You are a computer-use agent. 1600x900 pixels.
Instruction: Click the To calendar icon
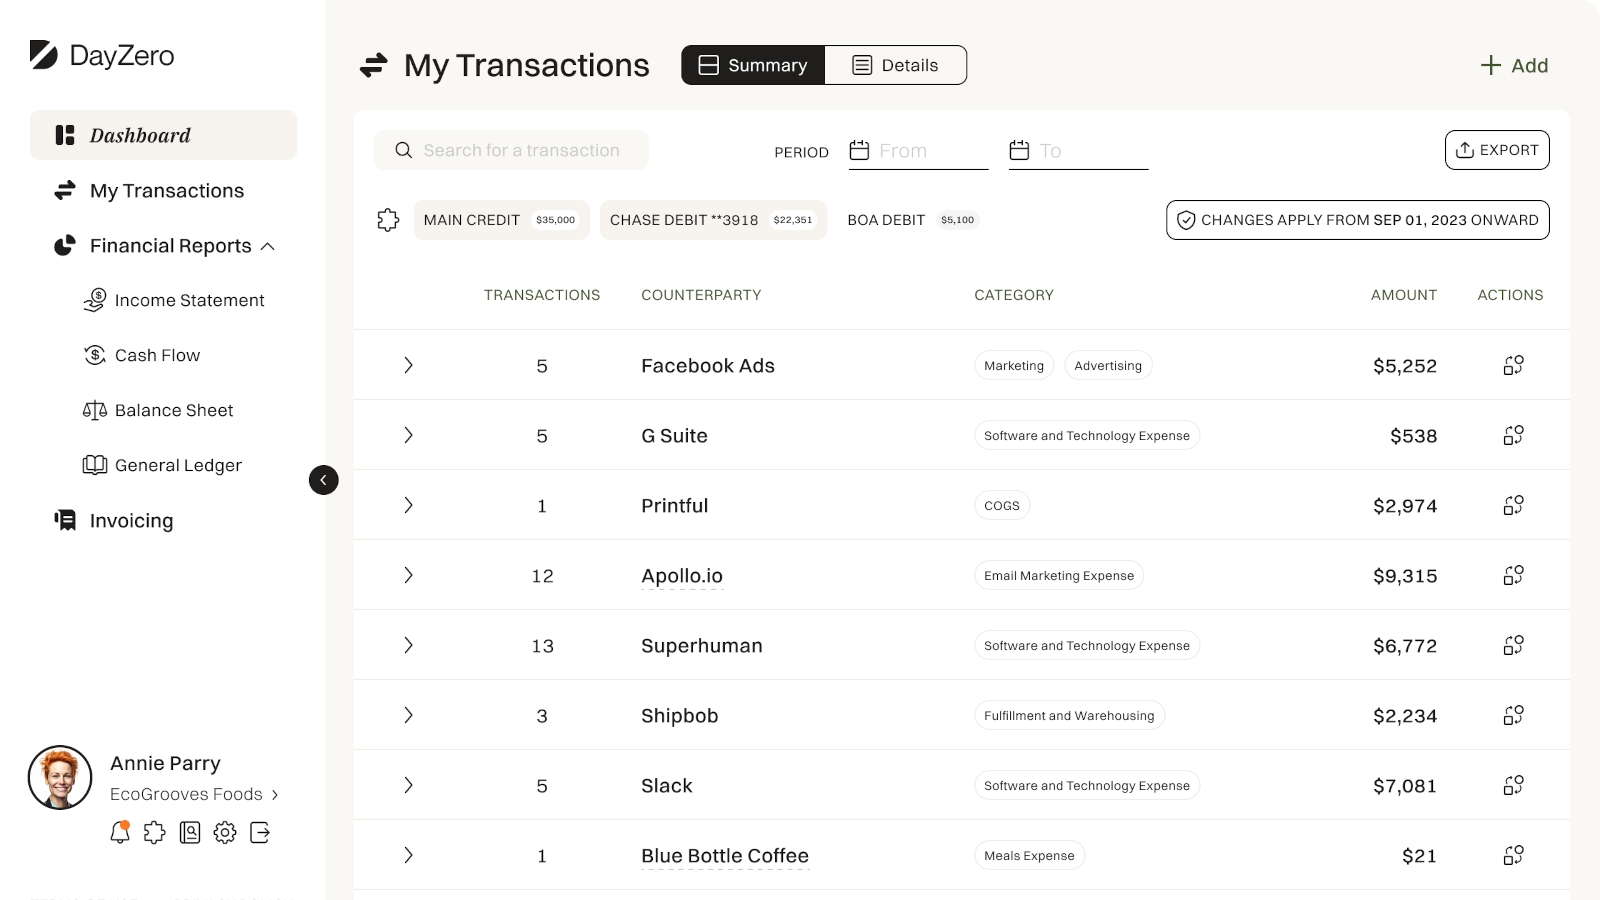(1019, 150)
